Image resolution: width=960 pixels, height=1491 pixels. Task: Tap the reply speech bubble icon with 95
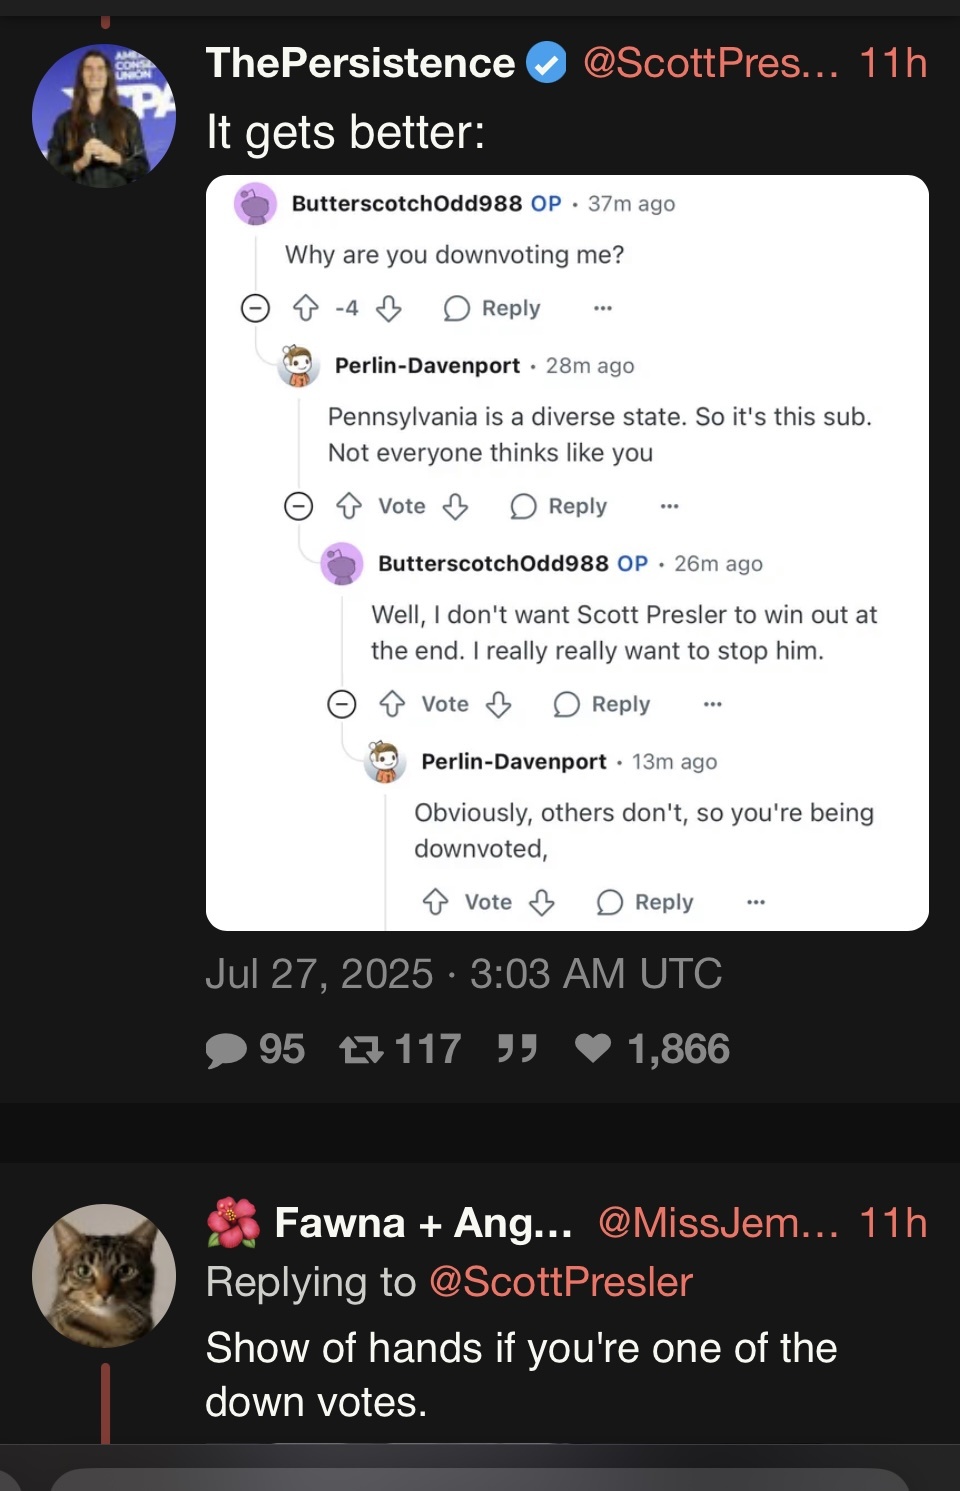pos(226,1050)
